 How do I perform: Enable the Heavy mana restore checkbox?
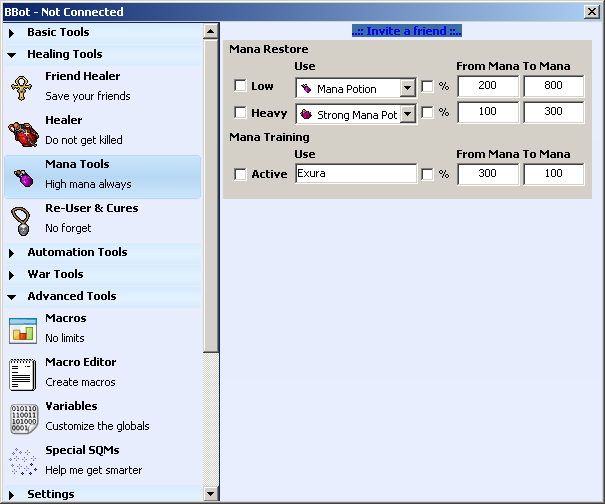tap(240, 113)
